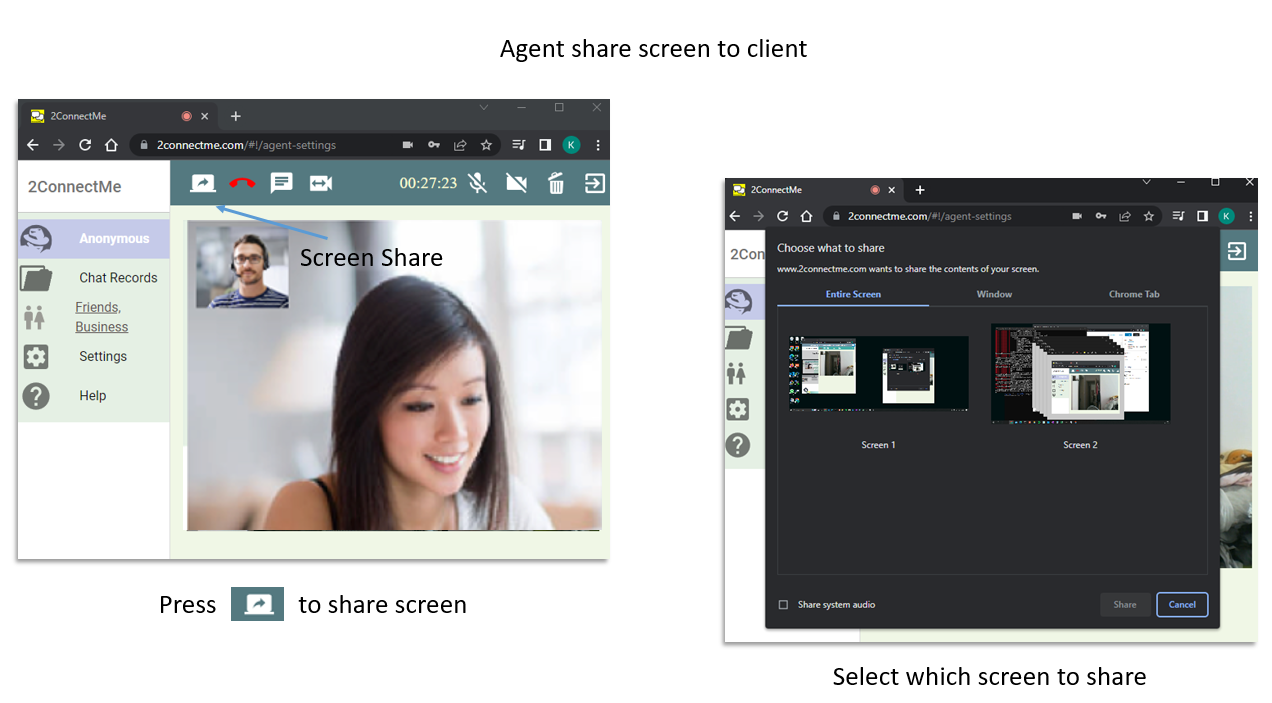Viewport: 1272px width, 703px height.
Task: Turn off video camera in call toolbar
Action: (516, 183)
